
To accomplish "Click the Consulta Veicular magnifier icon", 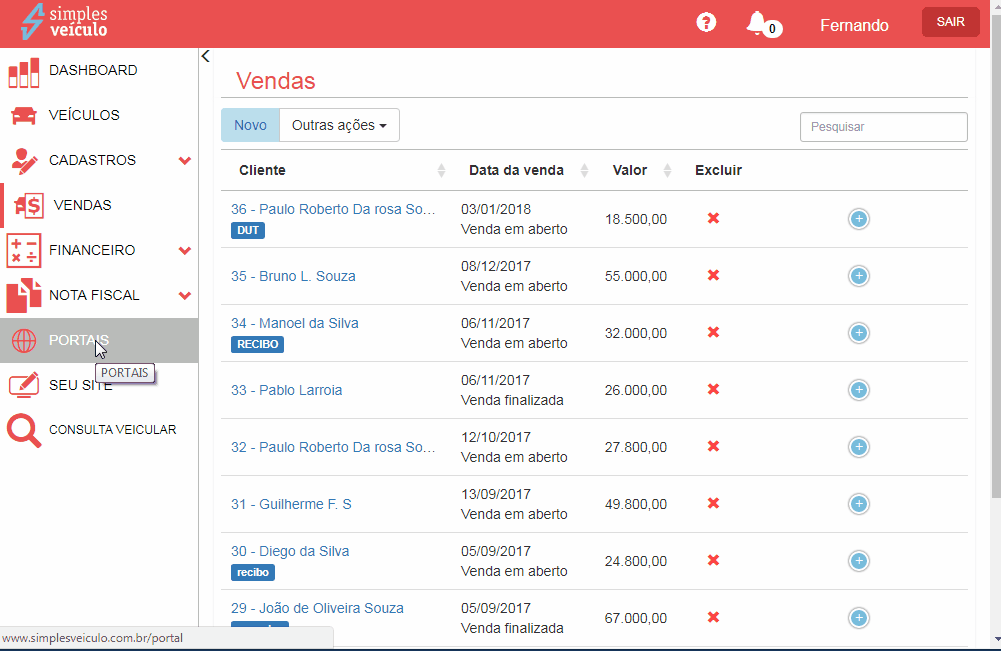I will point(23,430).
